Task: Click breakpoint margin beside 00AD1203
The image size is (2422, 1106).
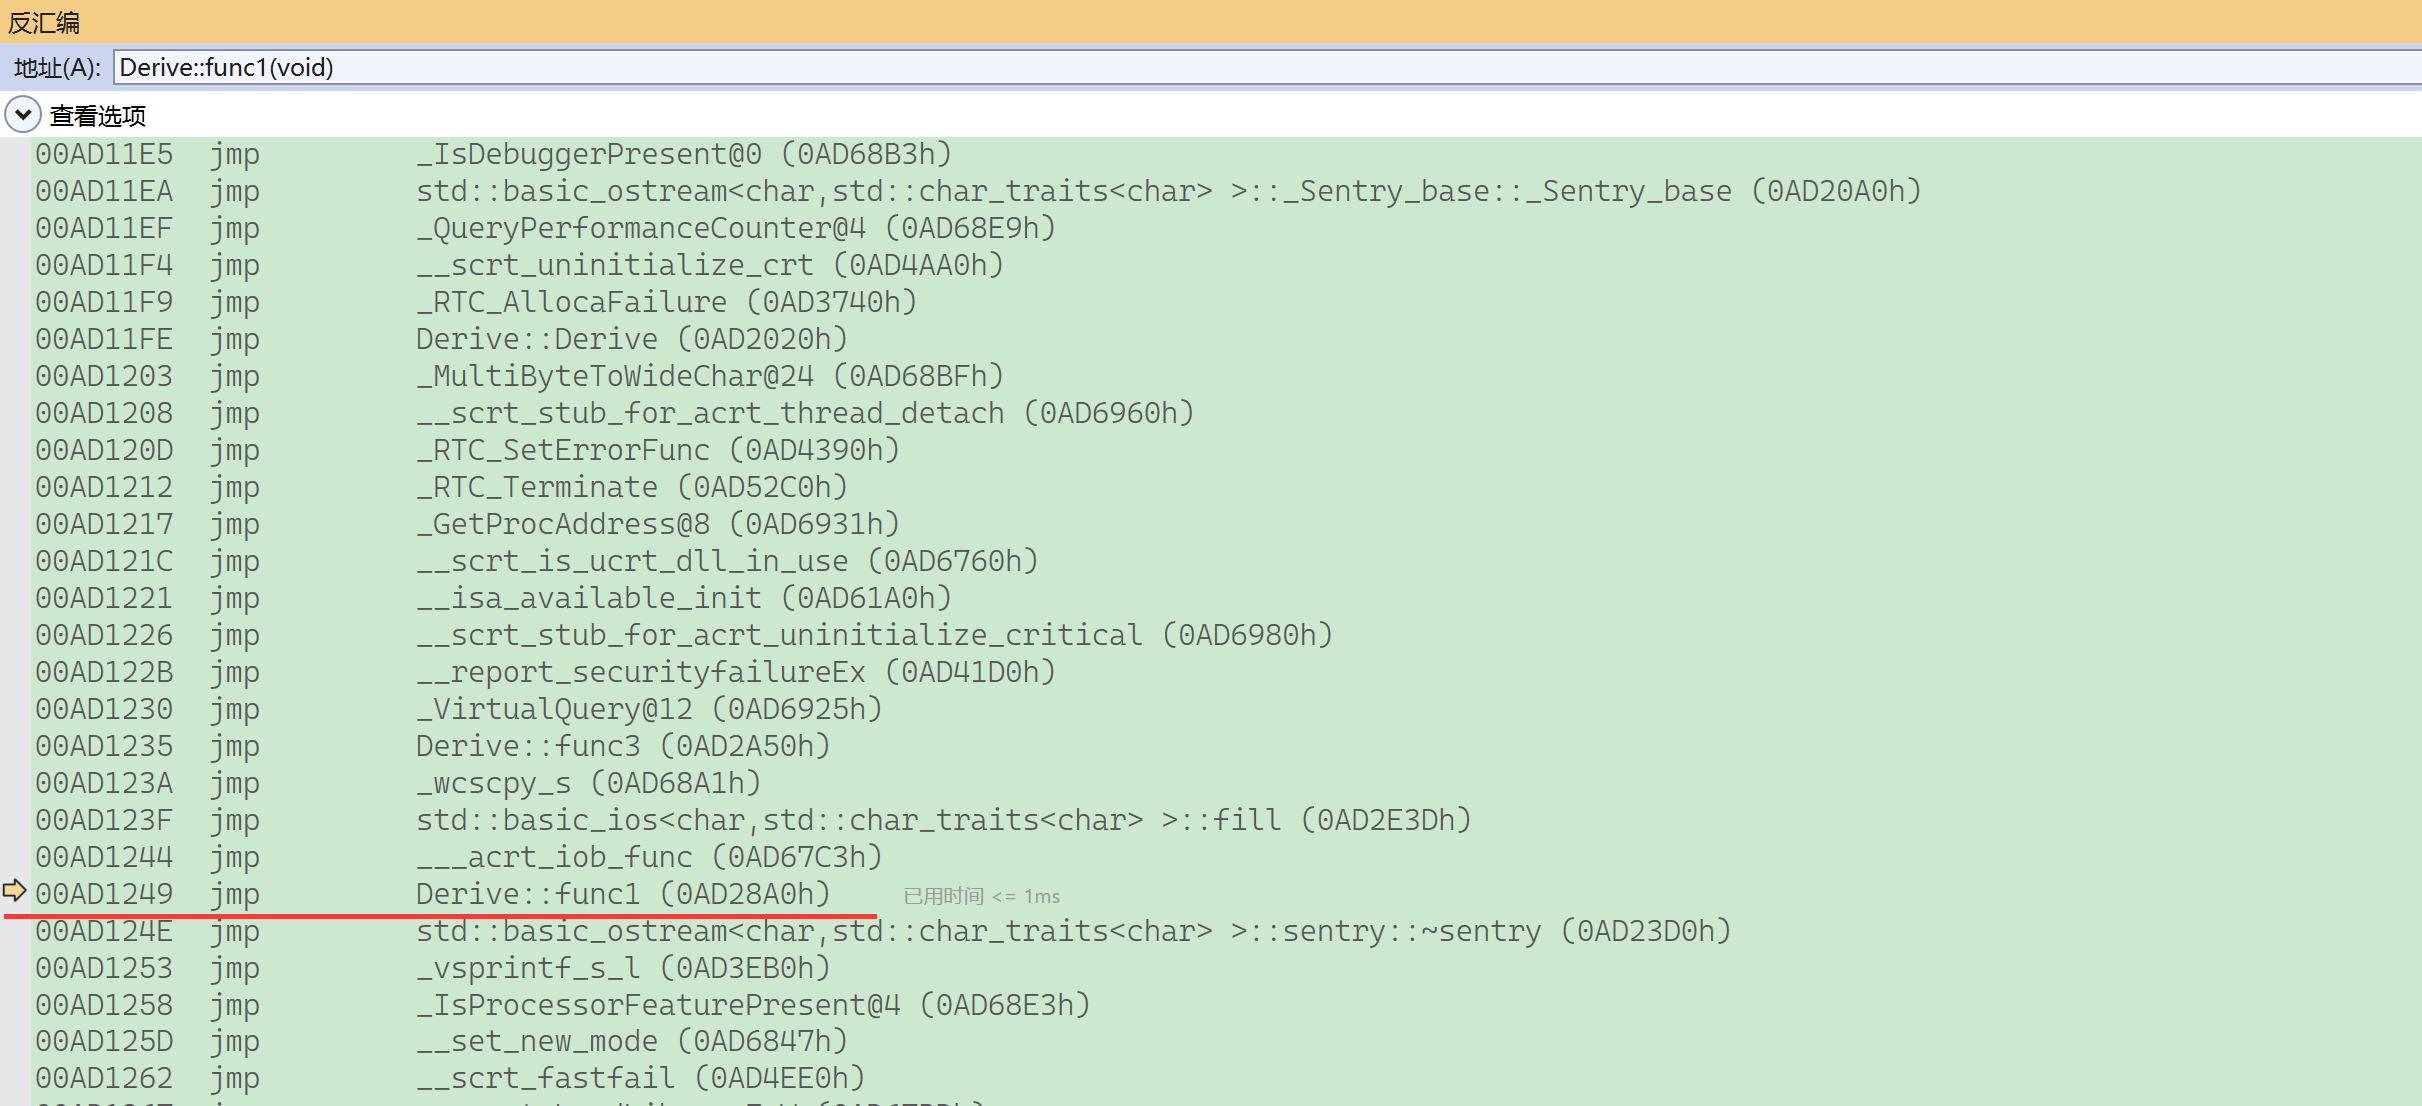Action: 14,376
